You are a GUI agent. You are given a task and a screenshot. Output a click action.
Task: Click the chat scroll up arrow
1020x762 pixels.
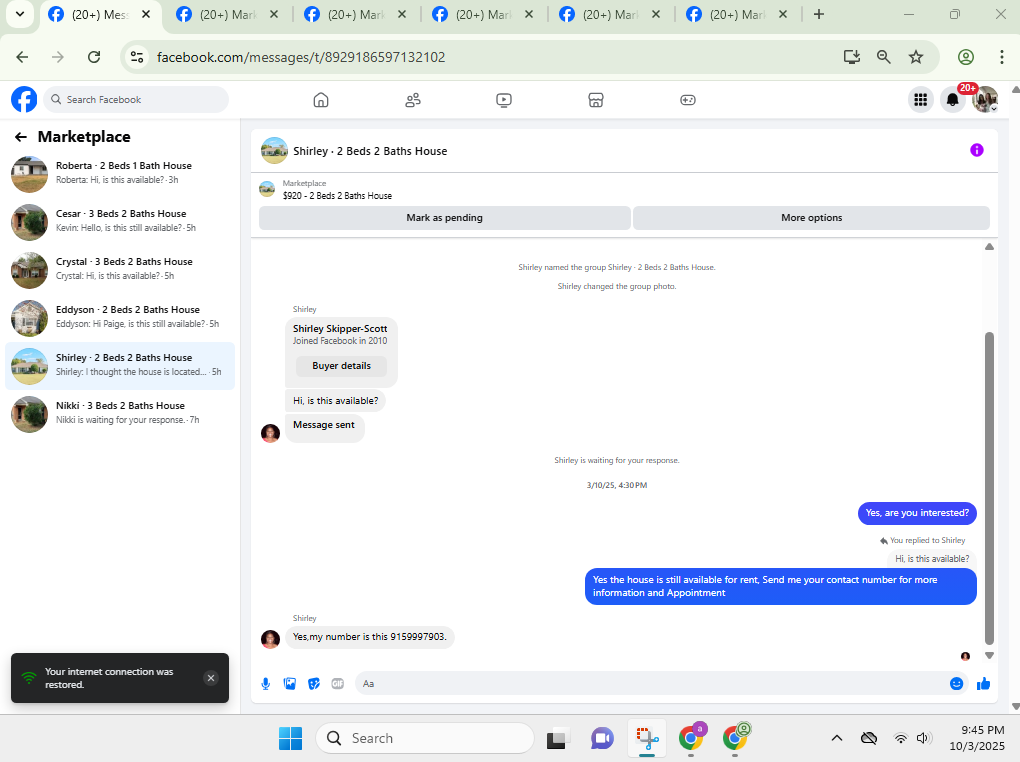pos(989,247)
